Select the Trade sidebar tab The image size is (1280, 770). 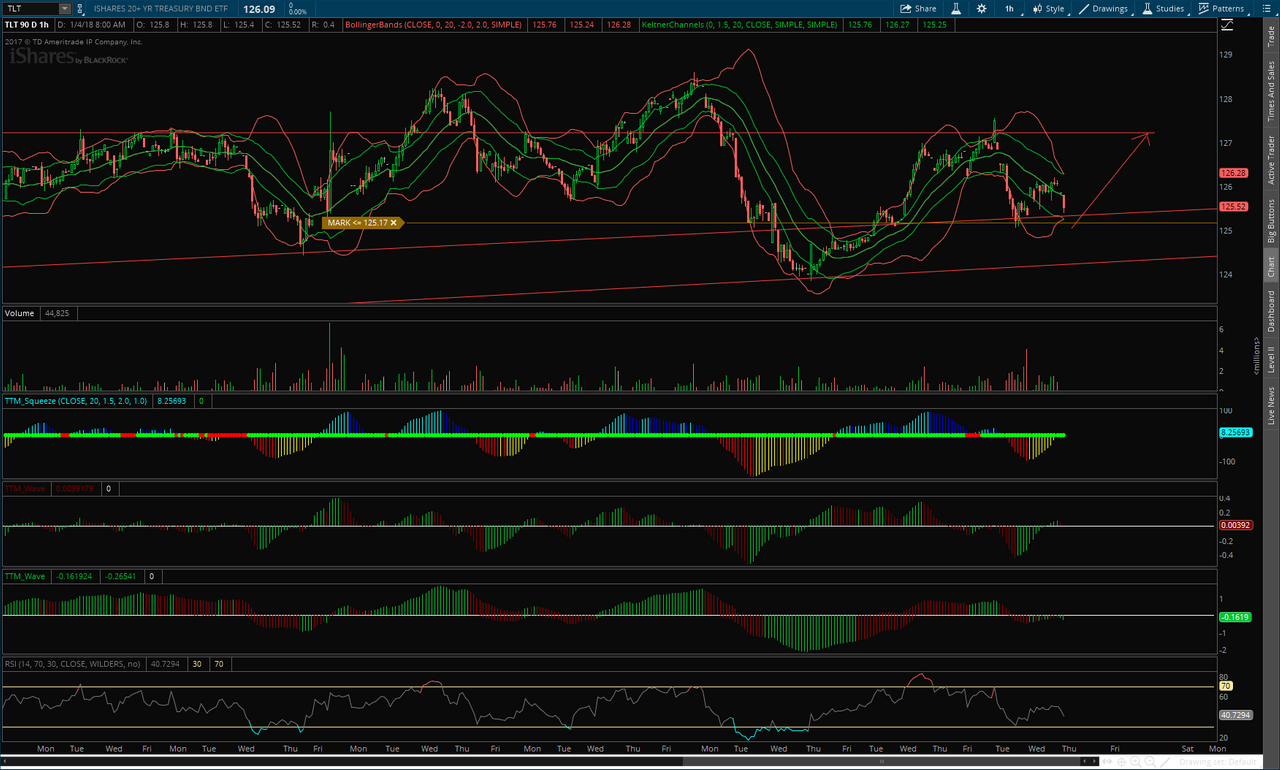1271,38
